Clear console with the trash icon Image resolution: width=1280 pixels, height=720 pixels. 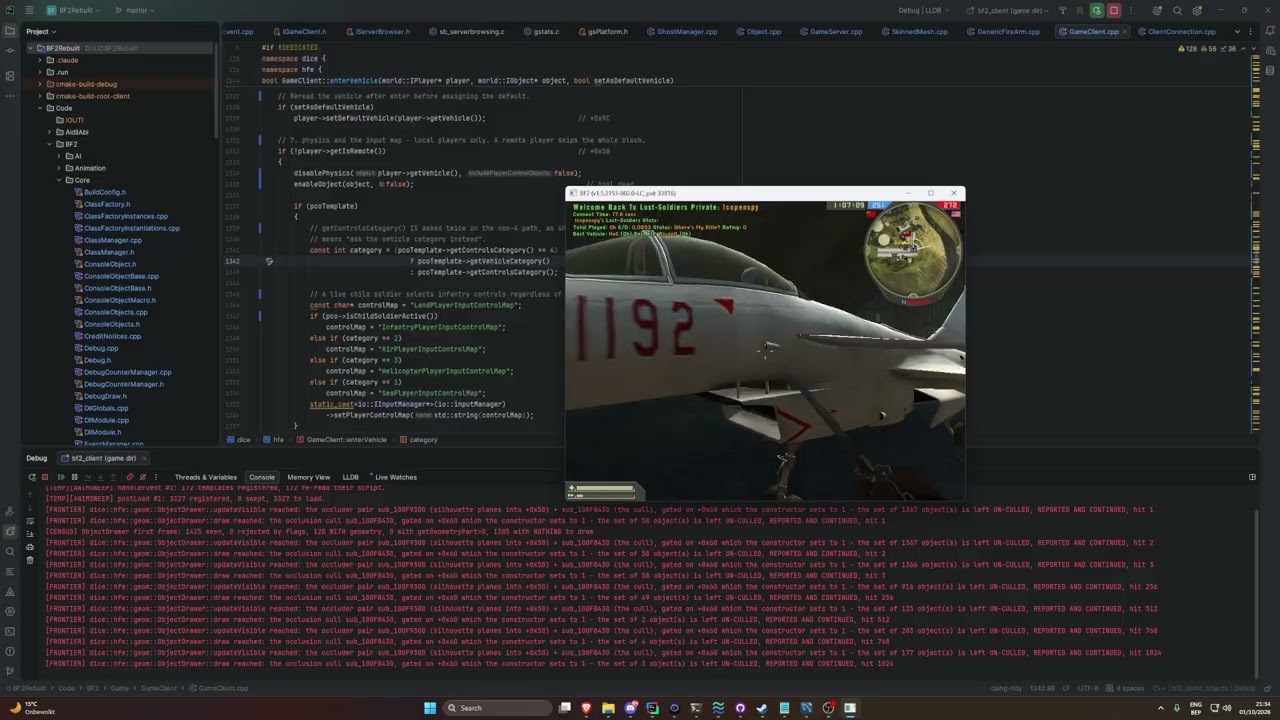pyautogui.click(x=30, y=560)
